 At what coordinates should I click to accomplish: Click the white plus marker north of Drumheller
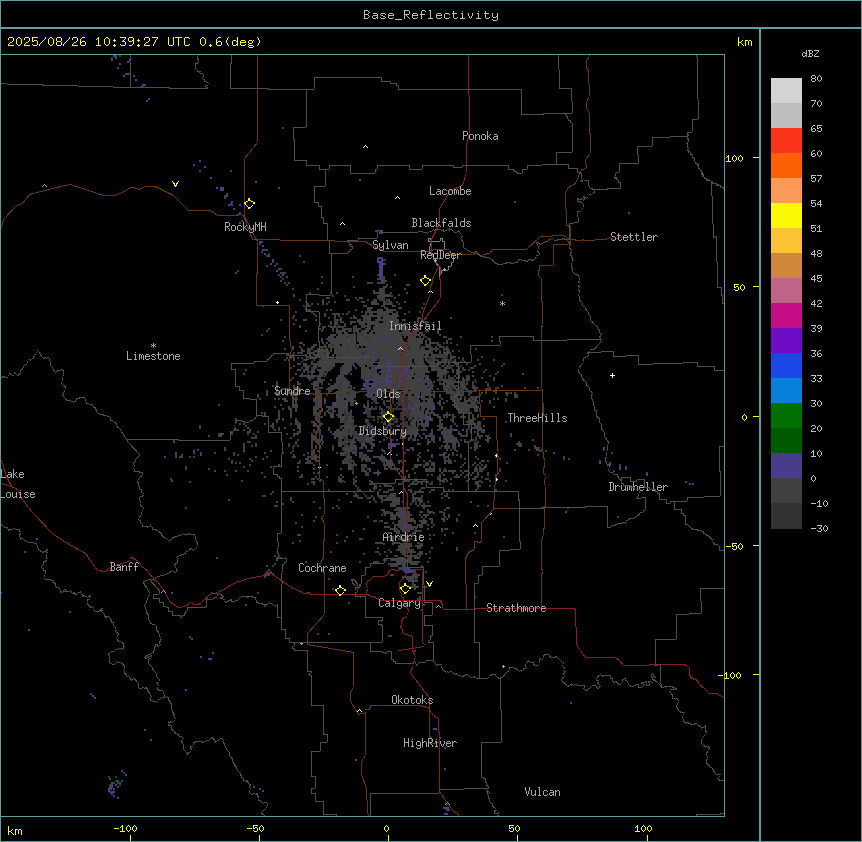[x=612, y=375]
